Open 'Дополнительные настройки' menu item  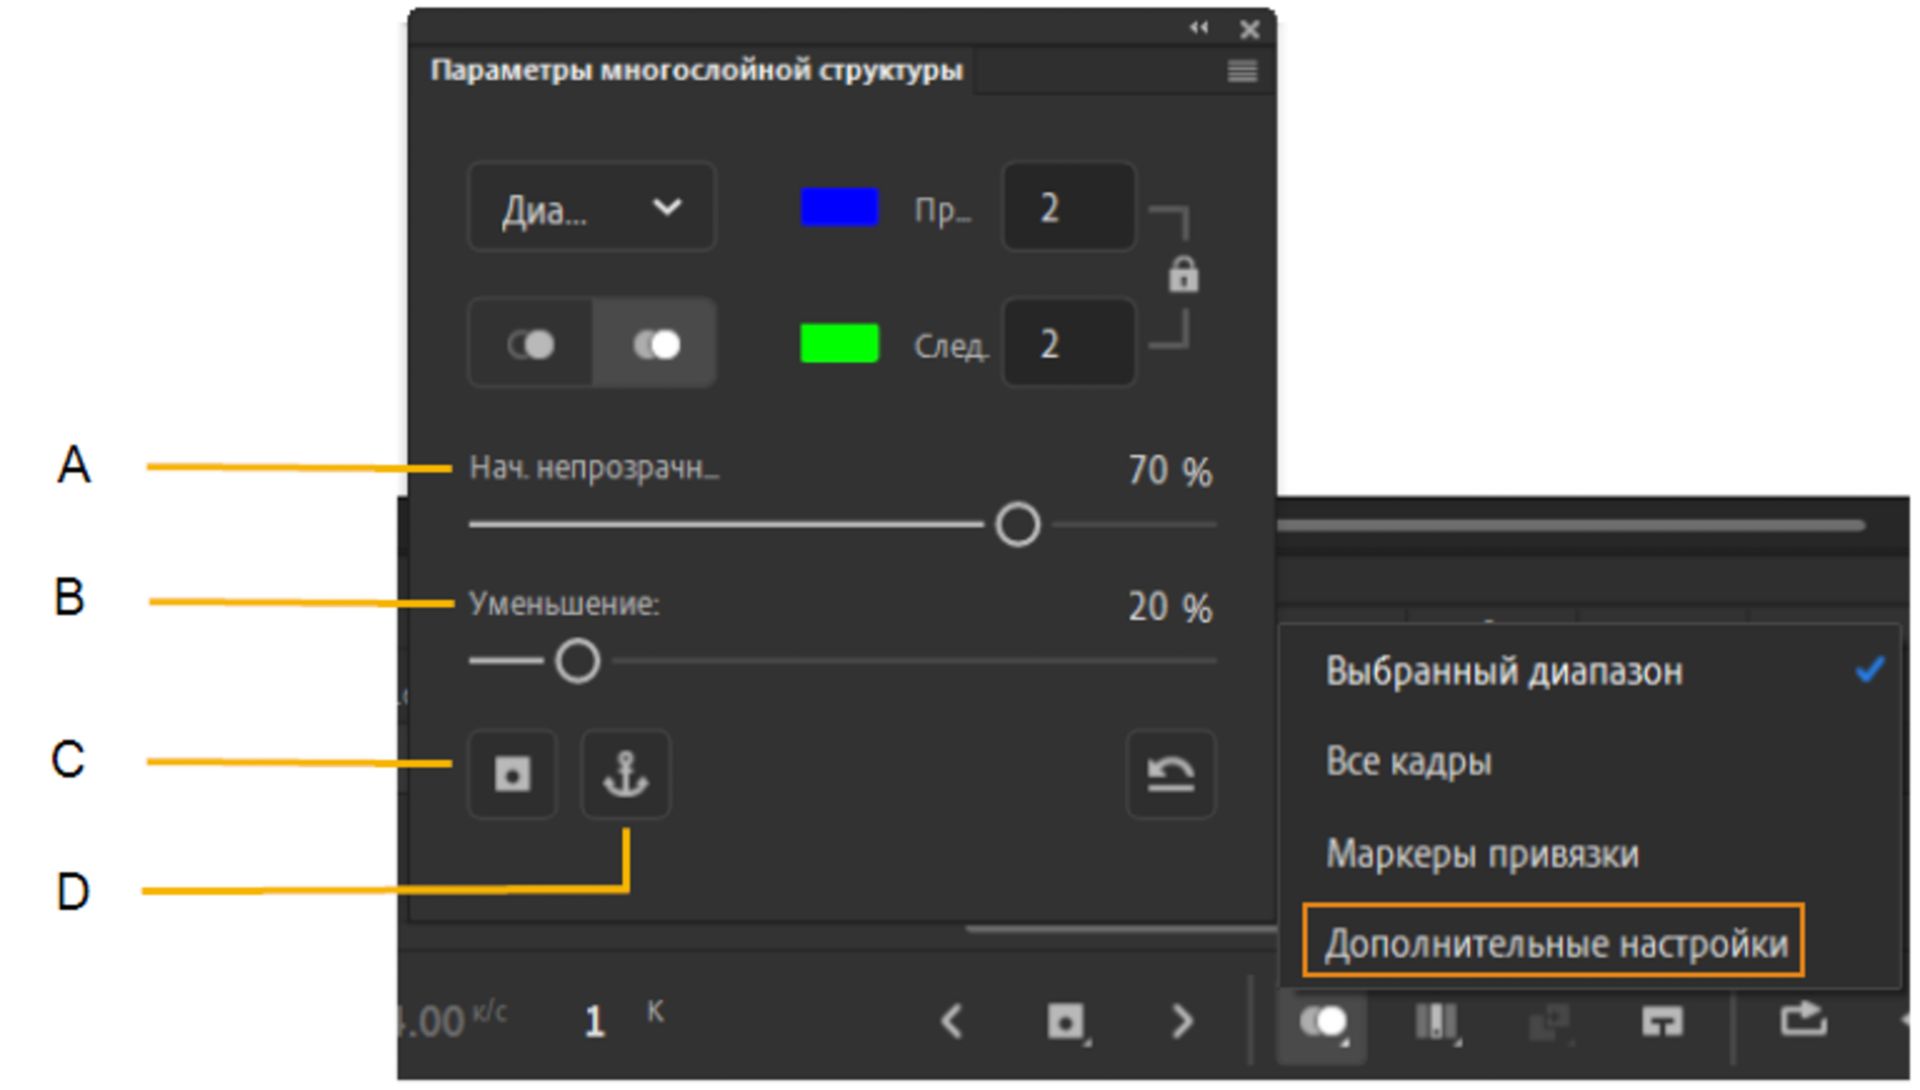click(x=1554, y=942)
